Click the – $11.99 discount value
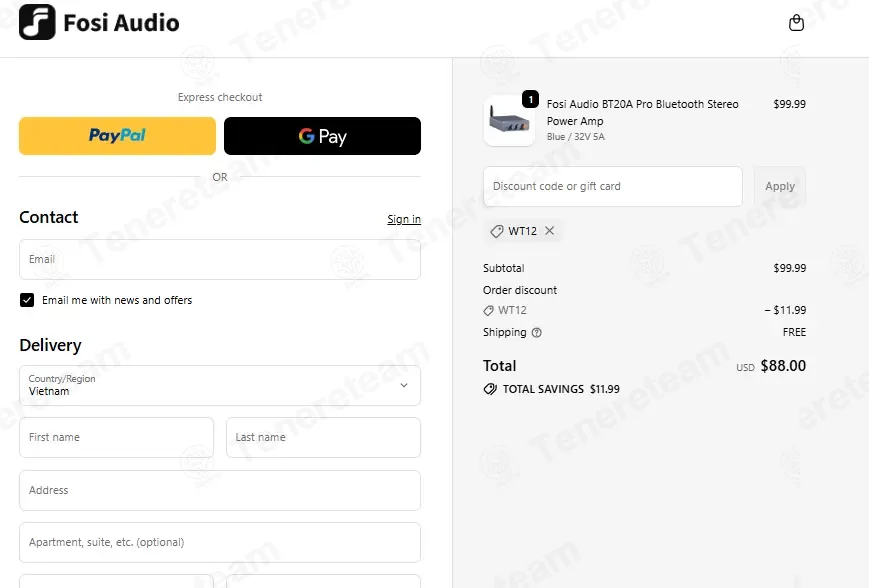Screen dimensions: 869x588 785,310
